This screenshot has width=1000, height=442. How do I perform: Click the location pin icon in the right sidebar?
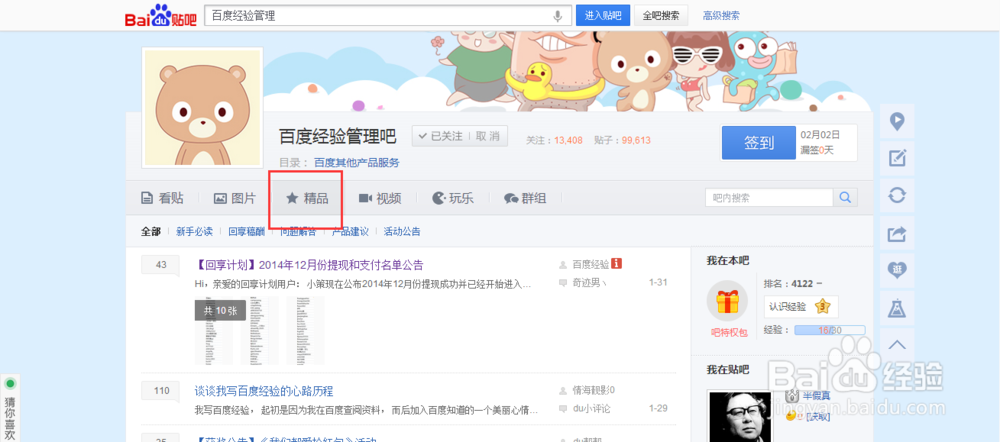(897, 121)
